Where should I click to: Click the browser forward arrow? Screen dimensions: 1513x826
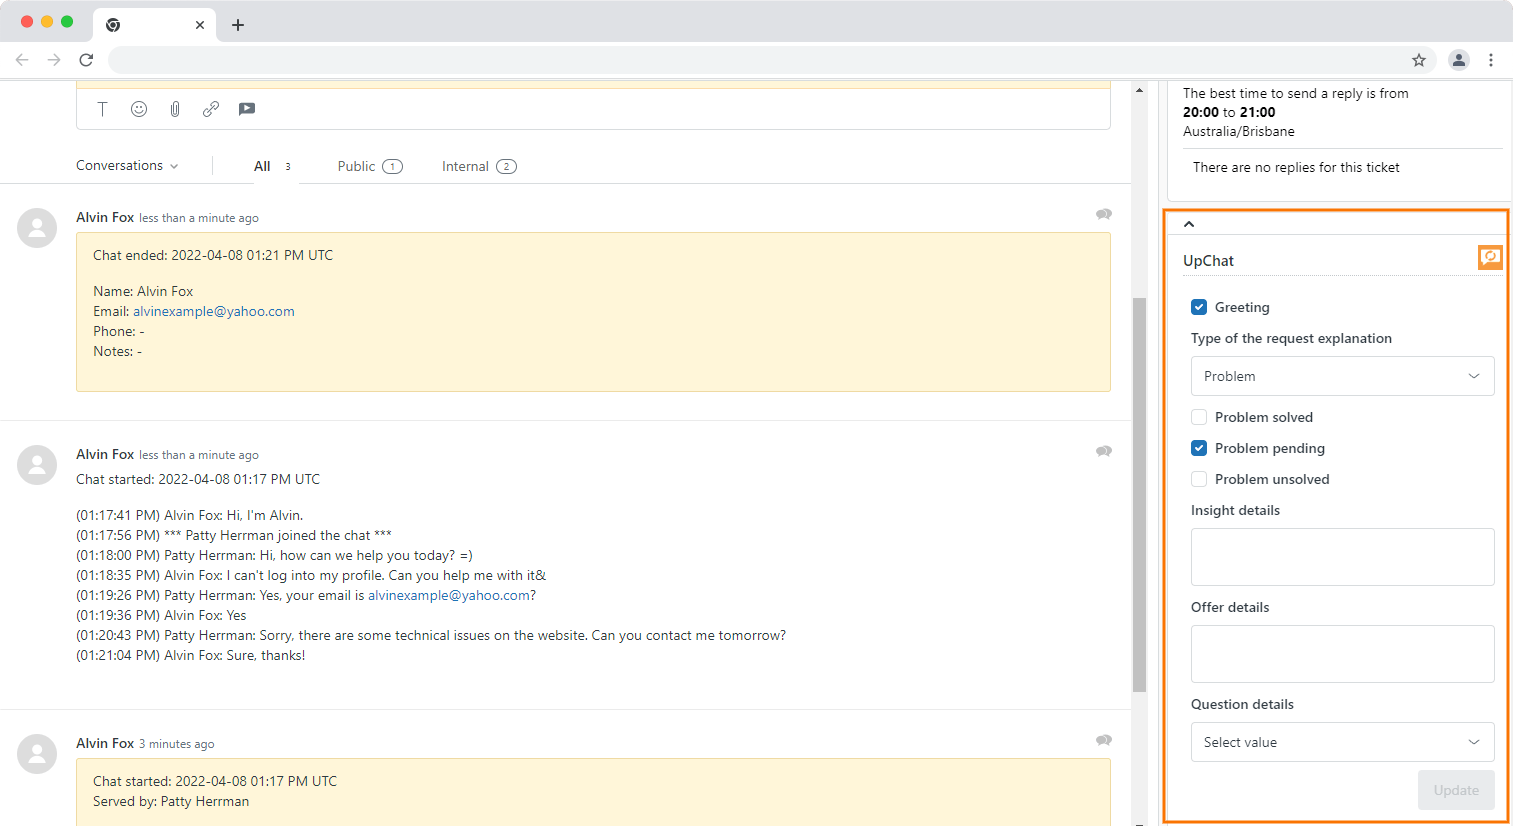coord(54,60)
